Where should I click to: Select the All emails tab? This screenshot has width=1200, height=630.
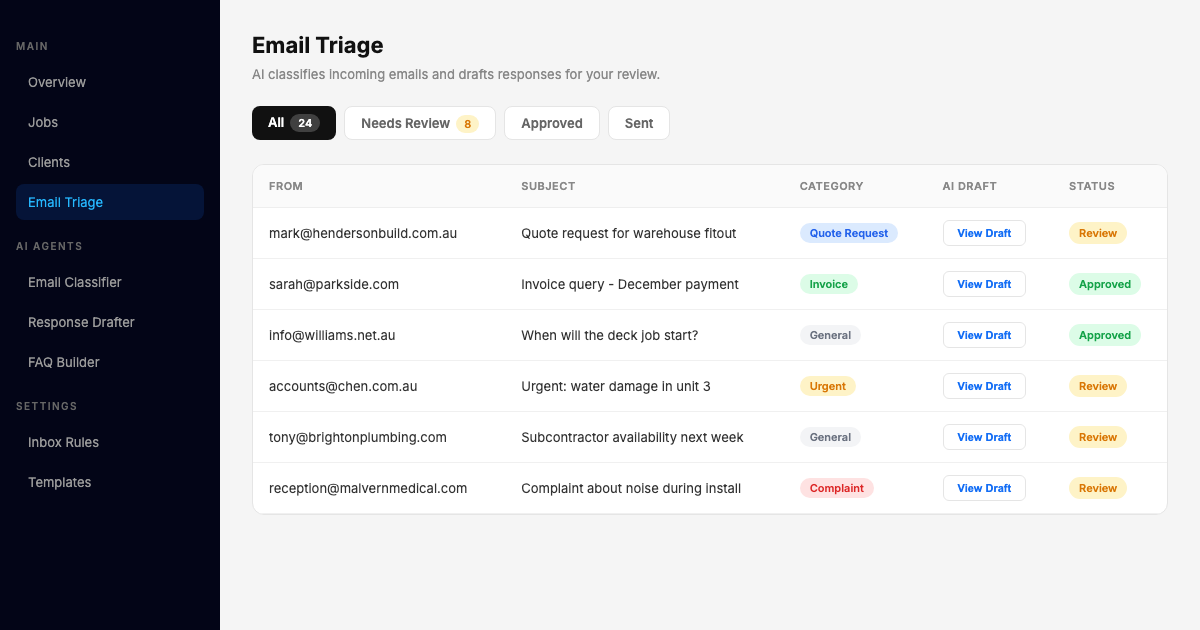pyautogui.click(x=293, y=123)
